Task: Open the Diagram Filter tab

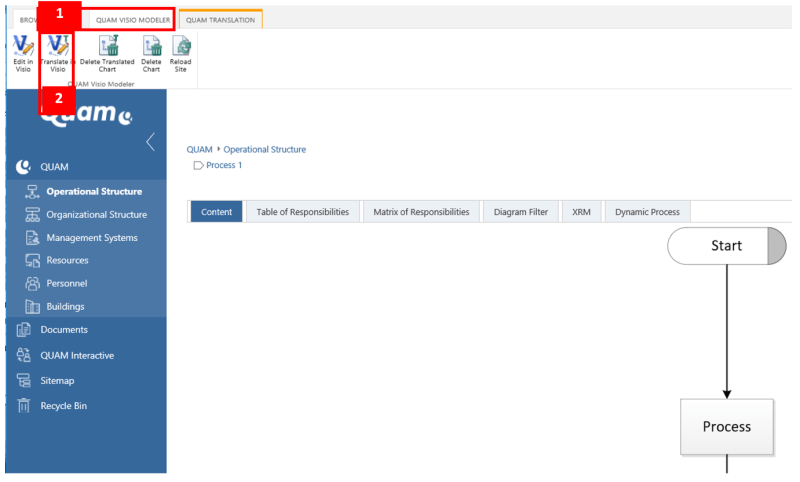Action: click(521, 212)
